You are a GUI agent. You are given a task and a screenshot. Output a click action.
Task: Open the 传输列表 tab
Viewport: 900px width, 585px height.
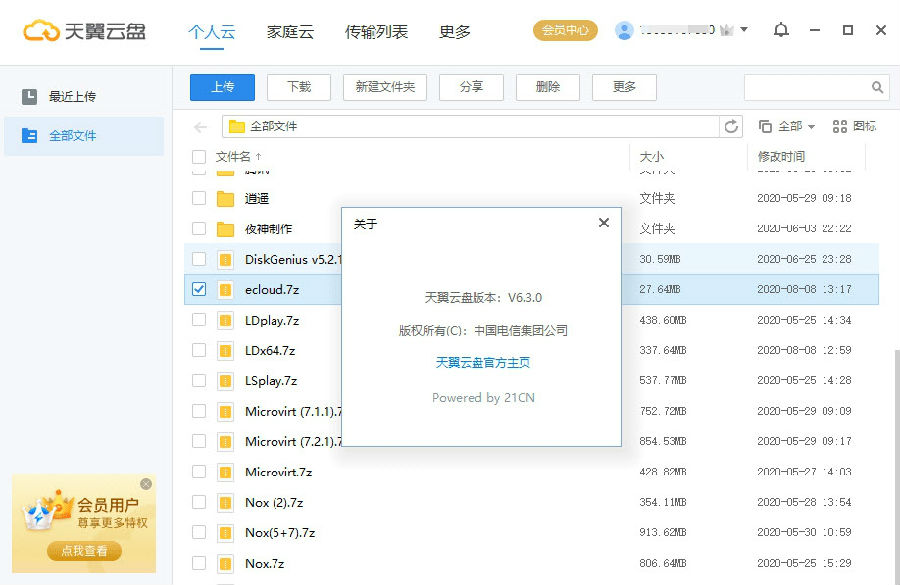click(375, 31)
